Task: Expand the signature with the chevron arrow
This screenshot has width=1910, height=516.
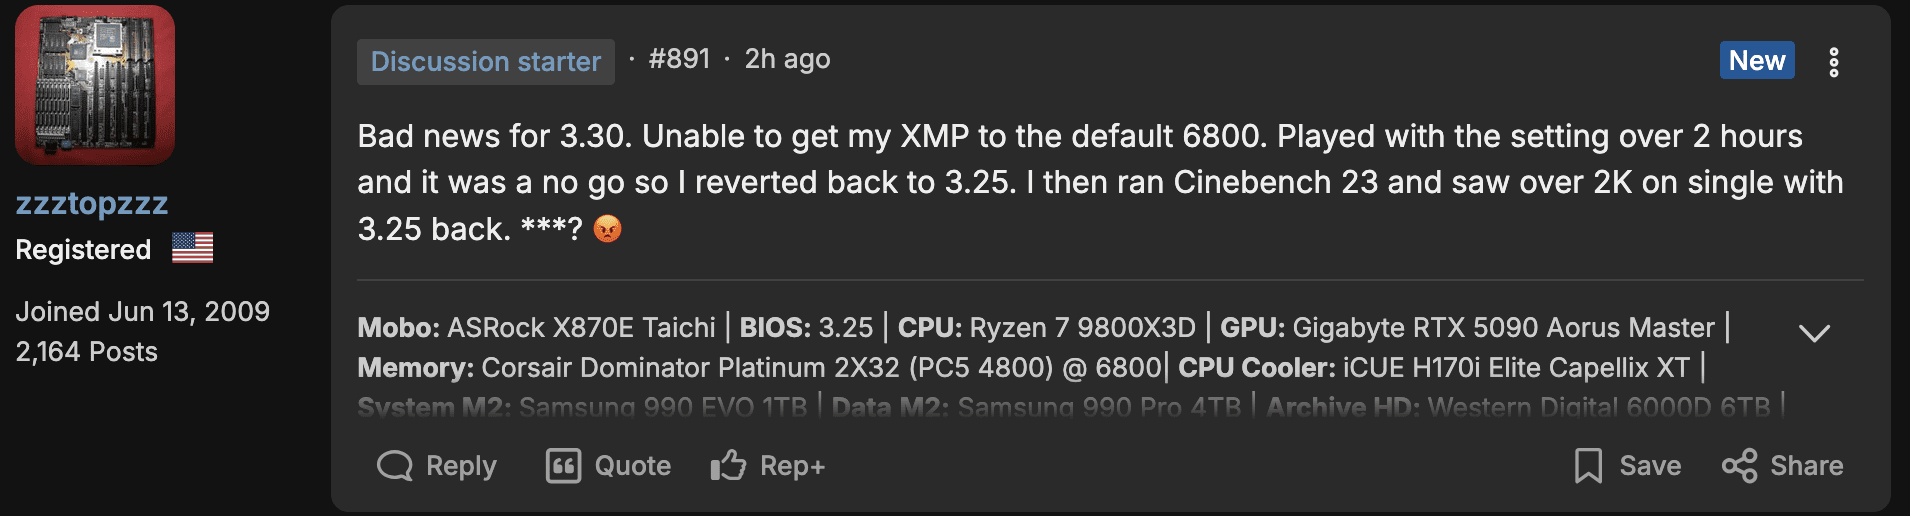Action: click(x=1814, y=333)
